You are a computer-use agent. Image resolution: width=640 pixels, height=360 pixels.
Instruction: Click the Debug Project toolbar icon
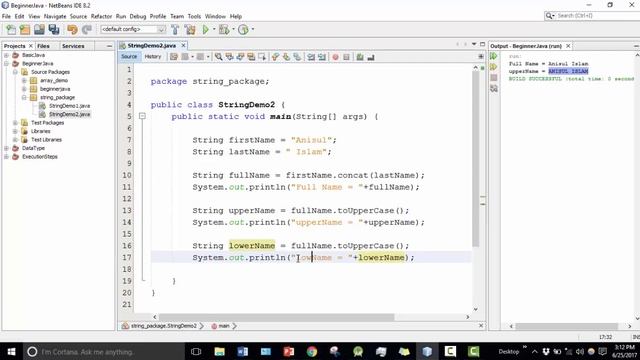[224, 29]
